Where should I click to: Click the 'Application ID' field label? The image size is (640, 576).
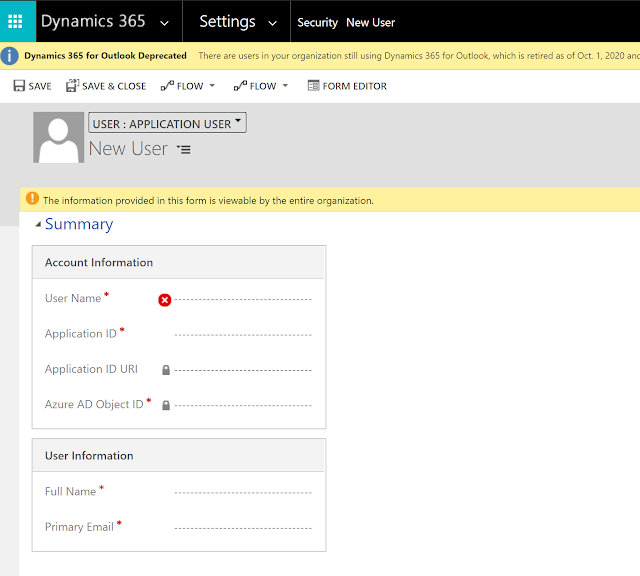point(81,334)
